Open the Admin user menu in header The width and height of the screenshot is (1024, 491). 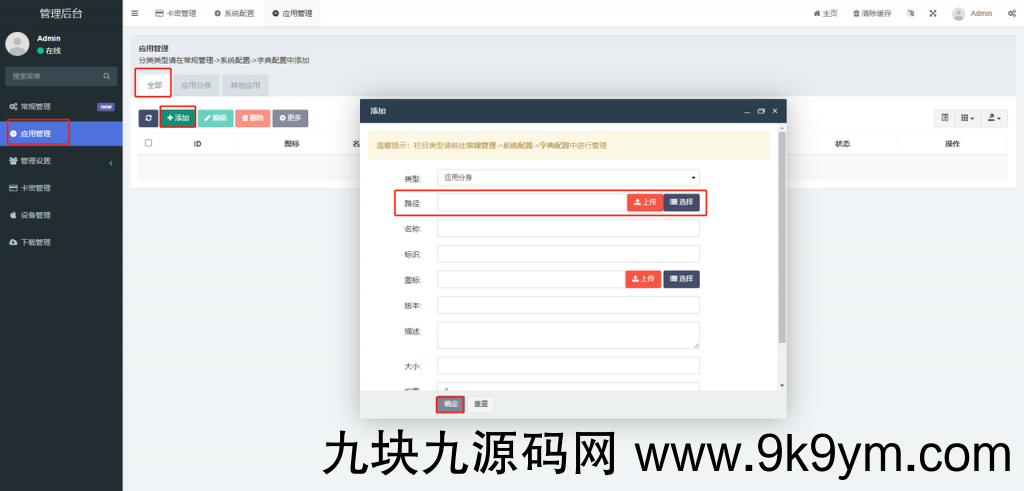click(972, 13)
